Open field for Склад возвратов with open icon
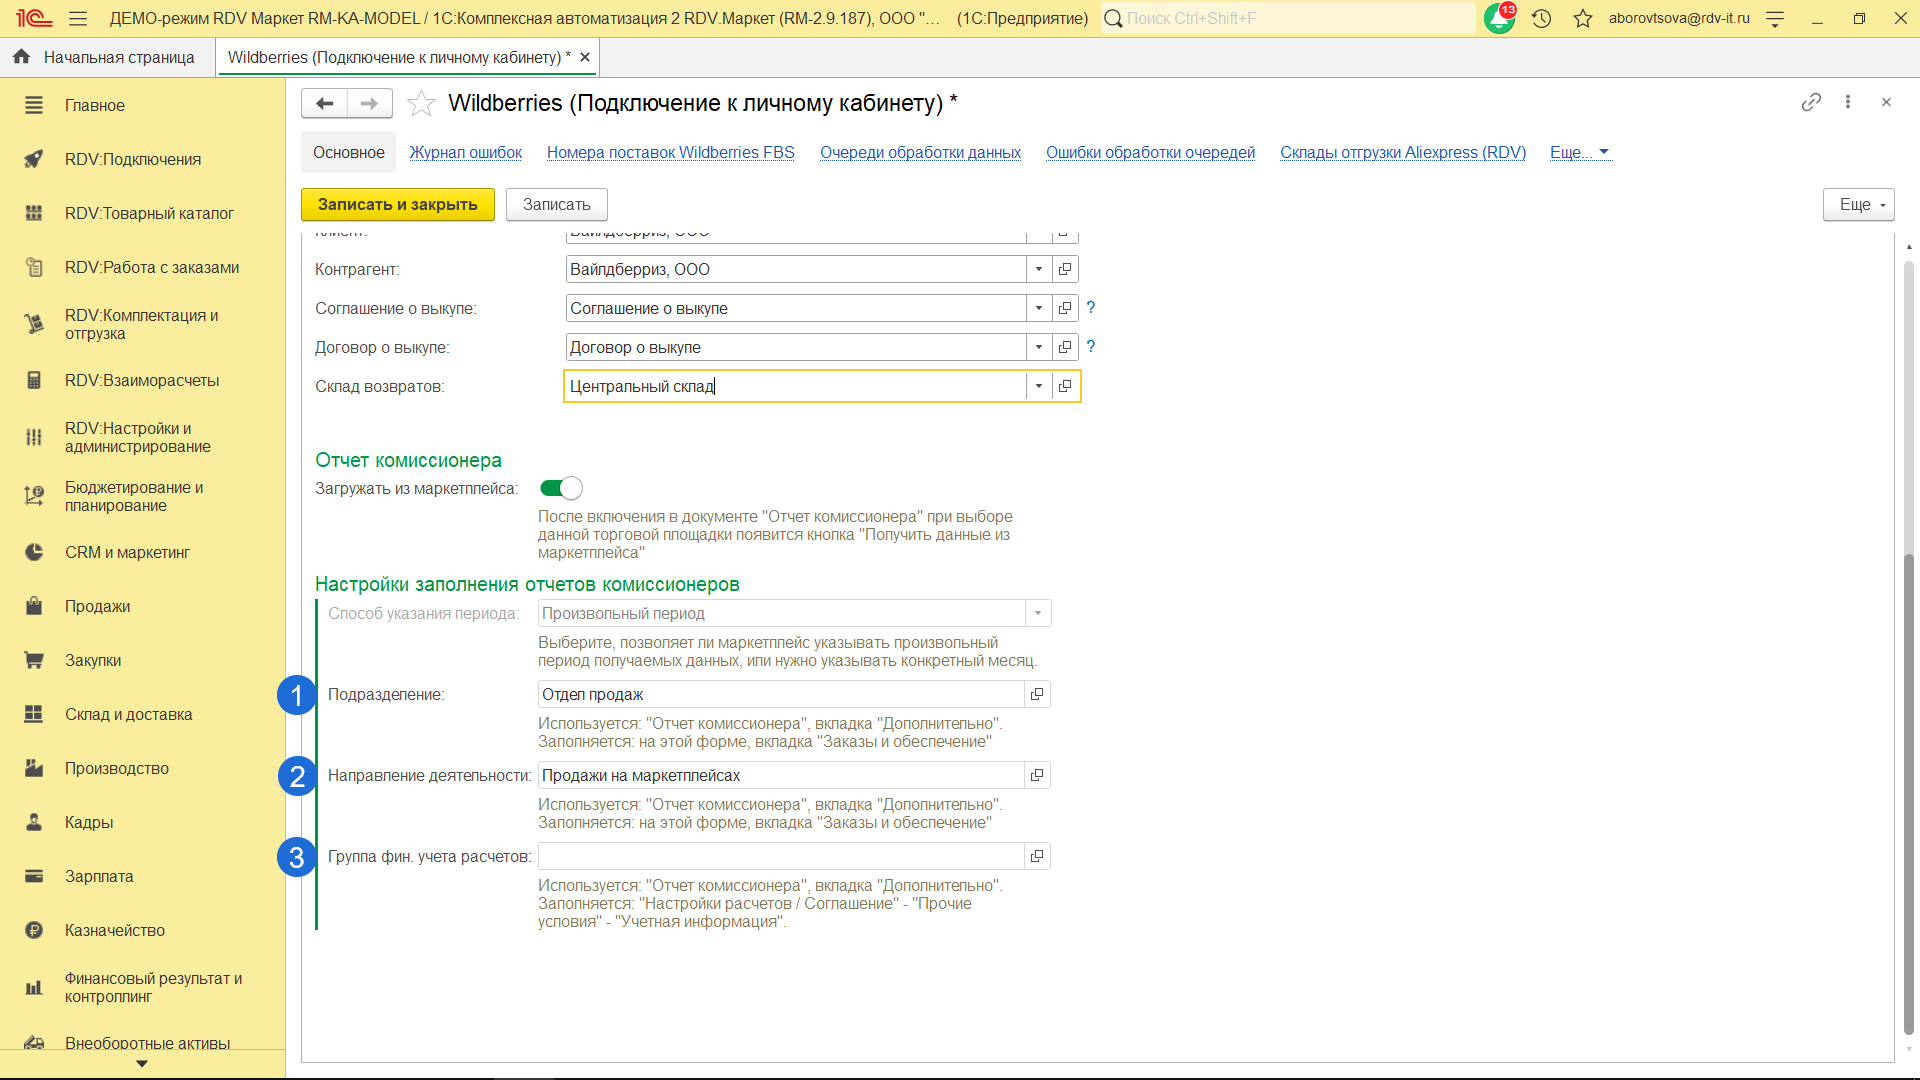Screen dimensions: 1920x1080 pyautogui.click(x=1065, y=386)
